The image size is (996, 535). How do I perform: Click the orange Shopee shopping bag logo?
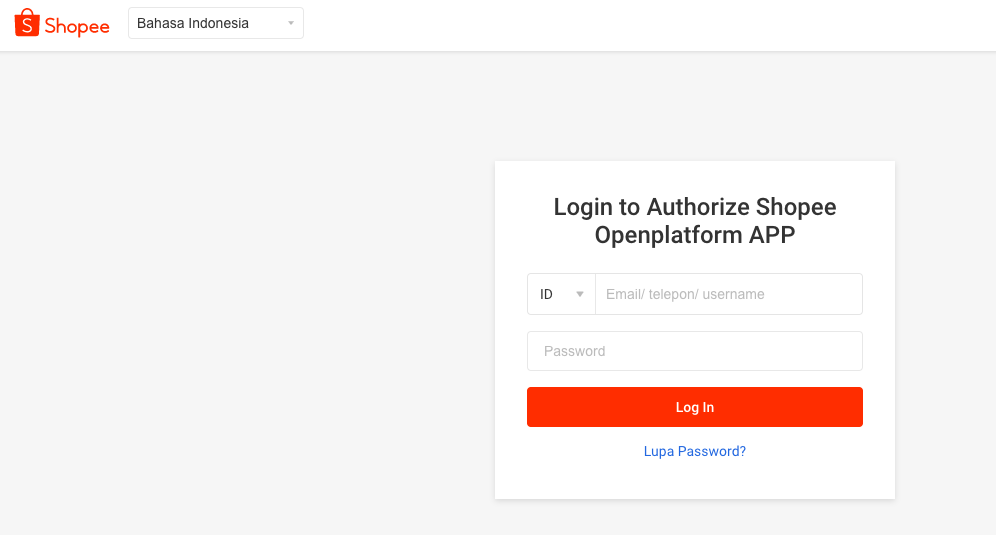27,23
